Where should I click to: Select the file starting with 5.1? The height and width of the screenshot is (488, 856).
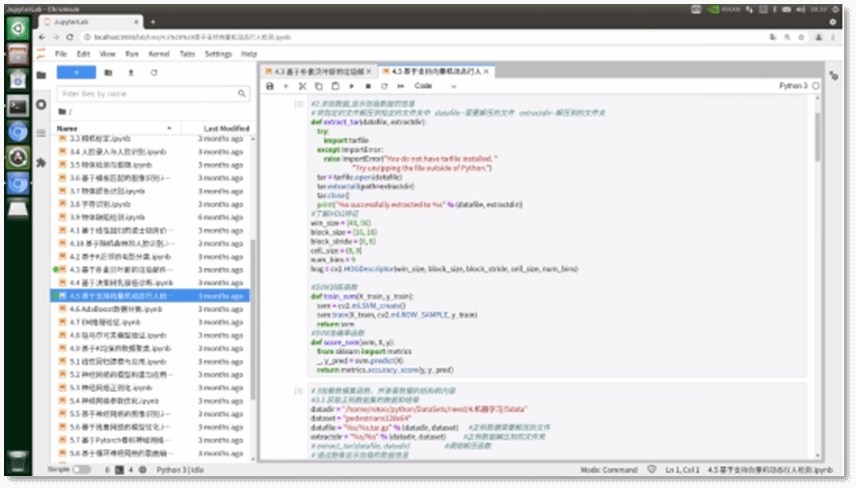(x=150, y=361)
